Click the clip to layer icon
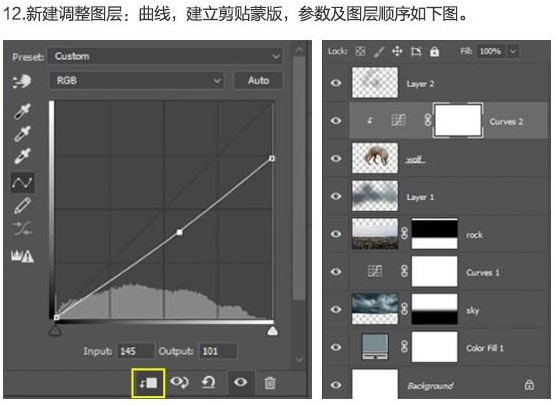 (x=148, y=383)
